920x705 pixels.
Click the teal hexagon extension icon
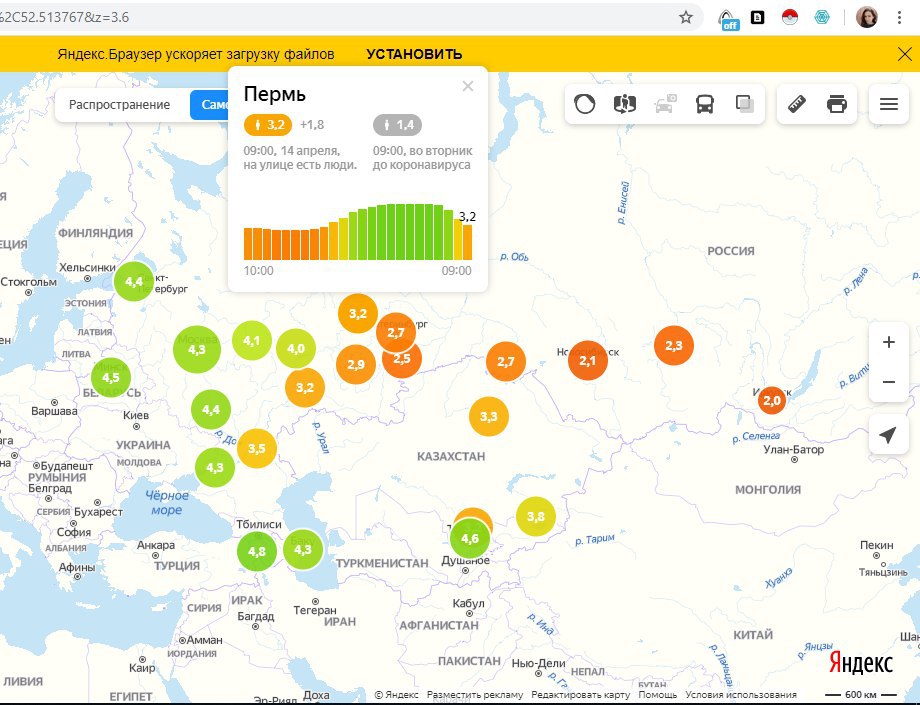click(x=822, y=17)
